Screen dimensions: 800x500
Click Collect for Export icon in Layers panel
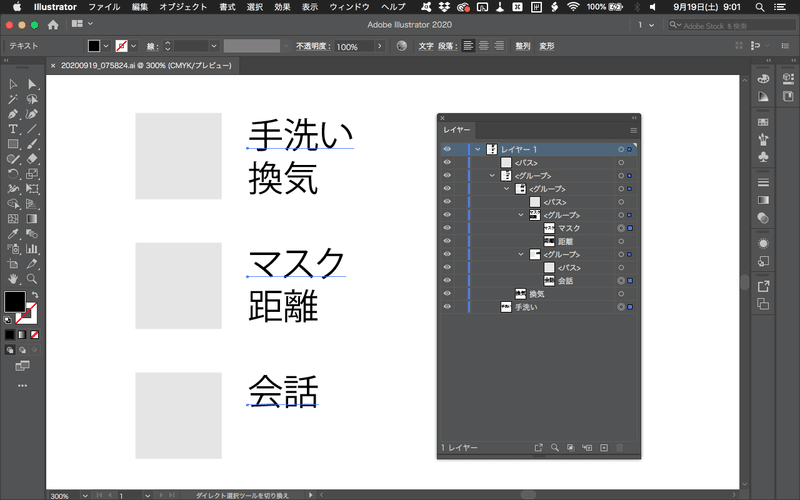point(538,447)
